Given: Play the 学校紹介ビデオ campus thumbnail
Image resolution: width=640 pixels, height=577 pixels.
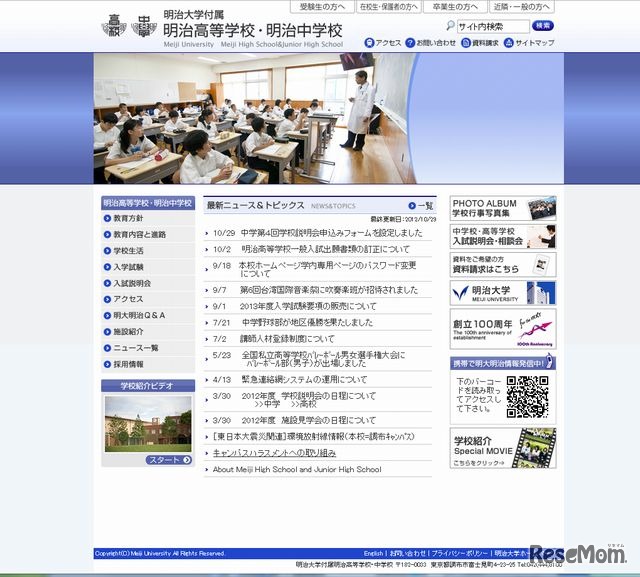Looking at the screenshot, I should tap(148, 424).
